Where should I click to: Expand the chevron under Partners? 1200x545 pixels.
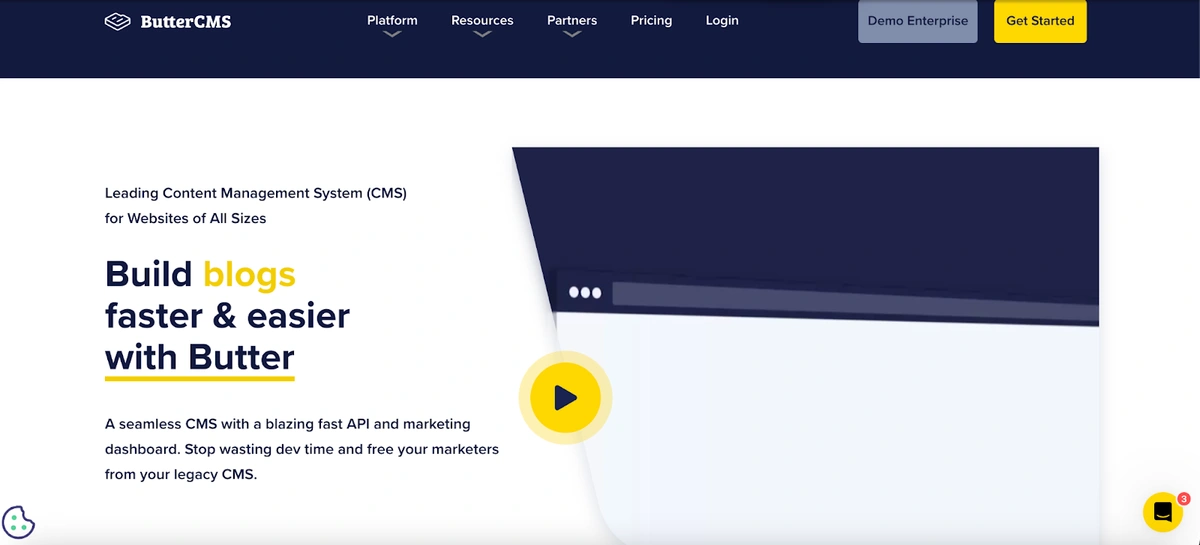572,34
